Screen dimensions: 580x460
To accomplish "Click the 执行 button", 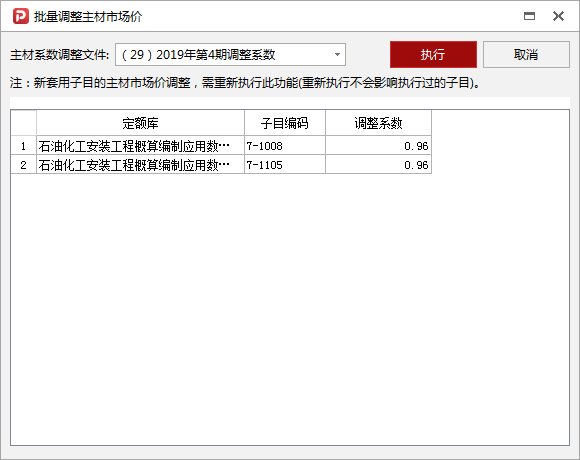I will click(433, 55).
